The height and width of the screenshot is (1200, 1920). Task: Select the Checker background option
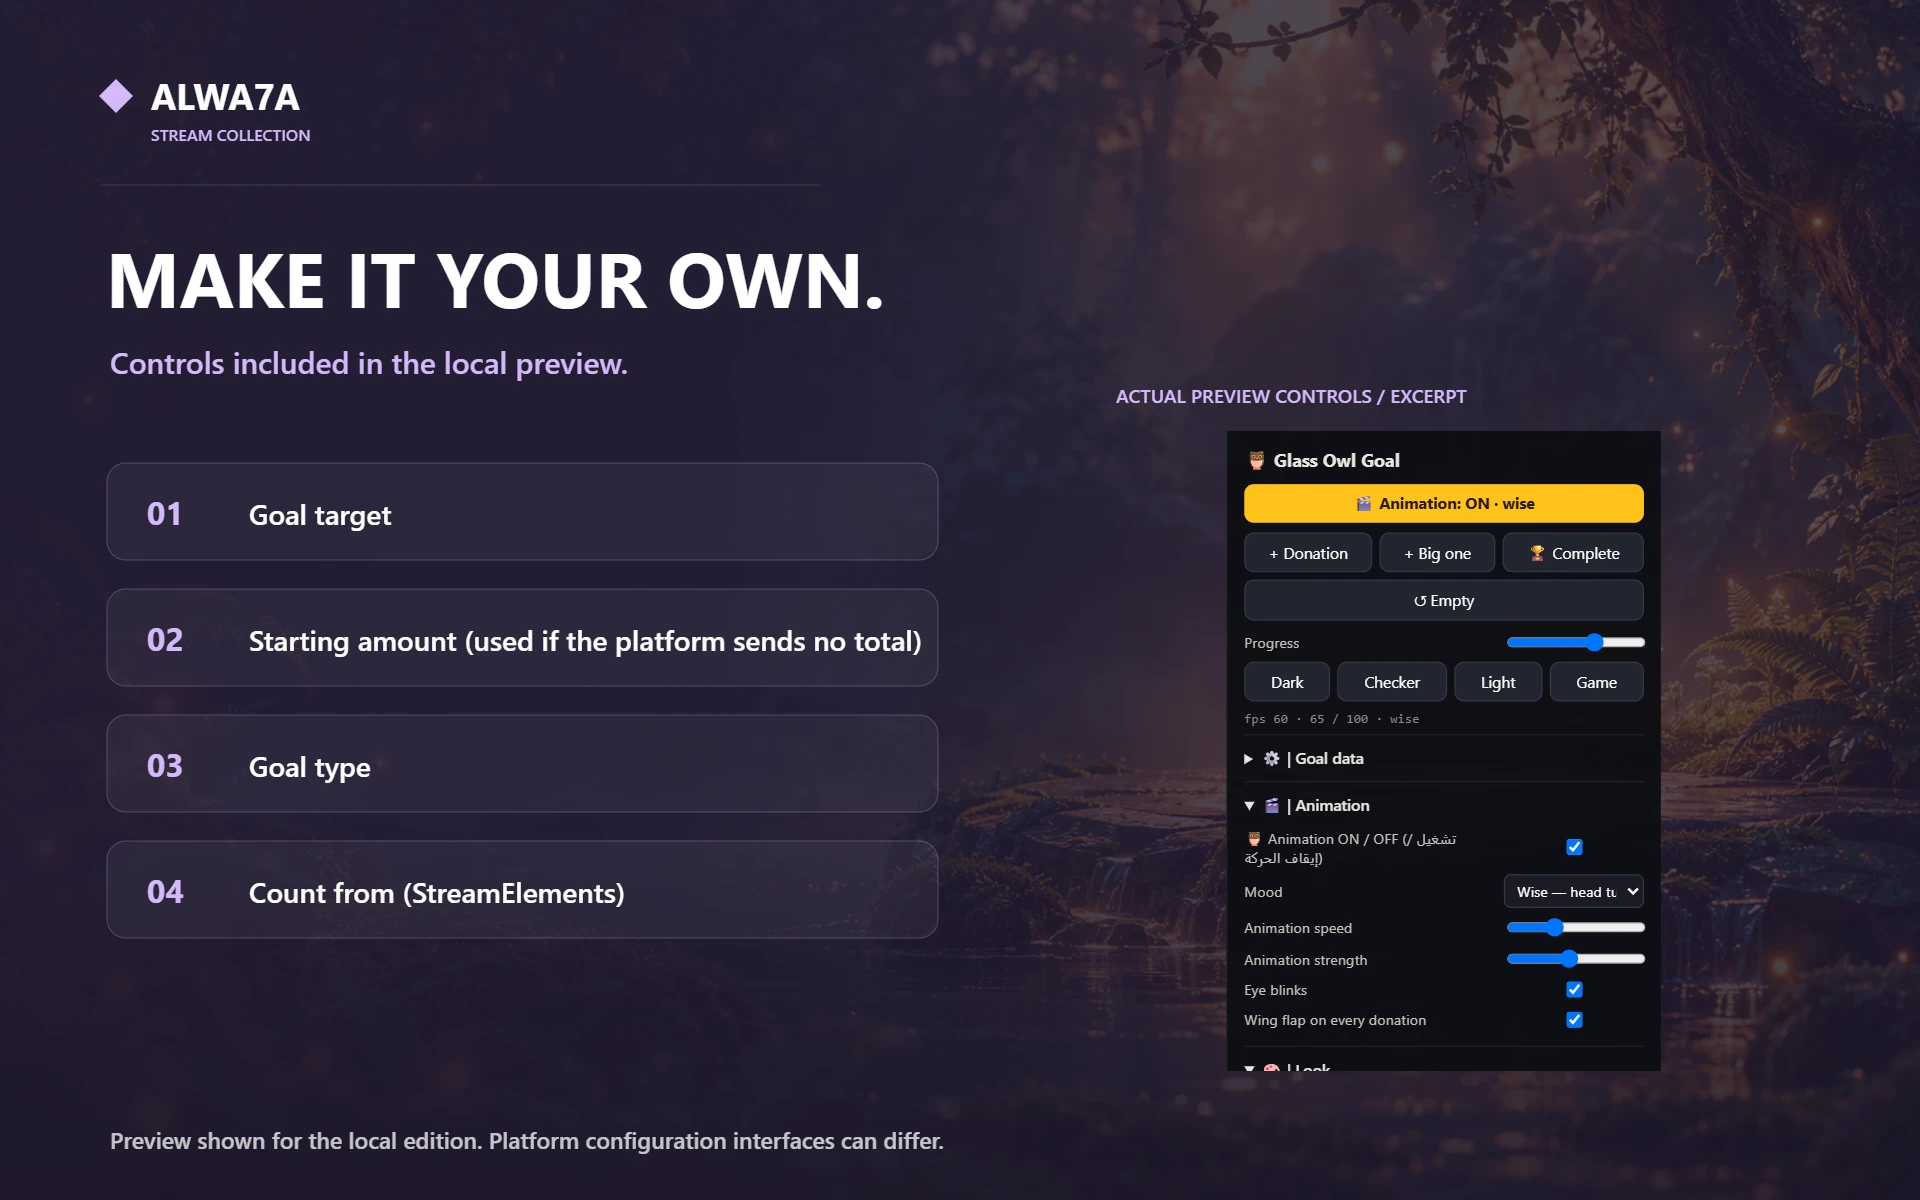(1392, 682)
